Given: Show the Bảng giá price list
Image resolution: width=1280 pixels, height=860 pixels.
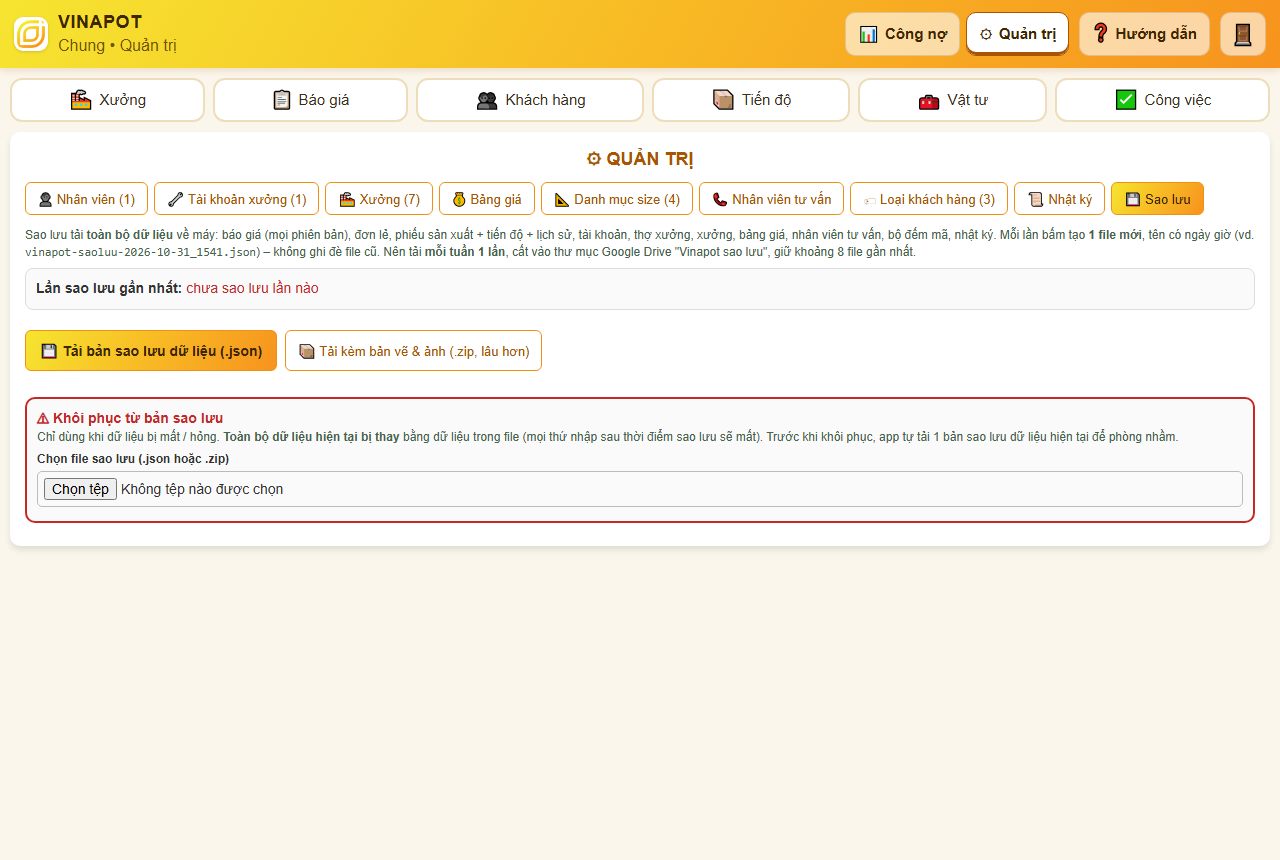Looking at the screenshot, I should (487, 199).
